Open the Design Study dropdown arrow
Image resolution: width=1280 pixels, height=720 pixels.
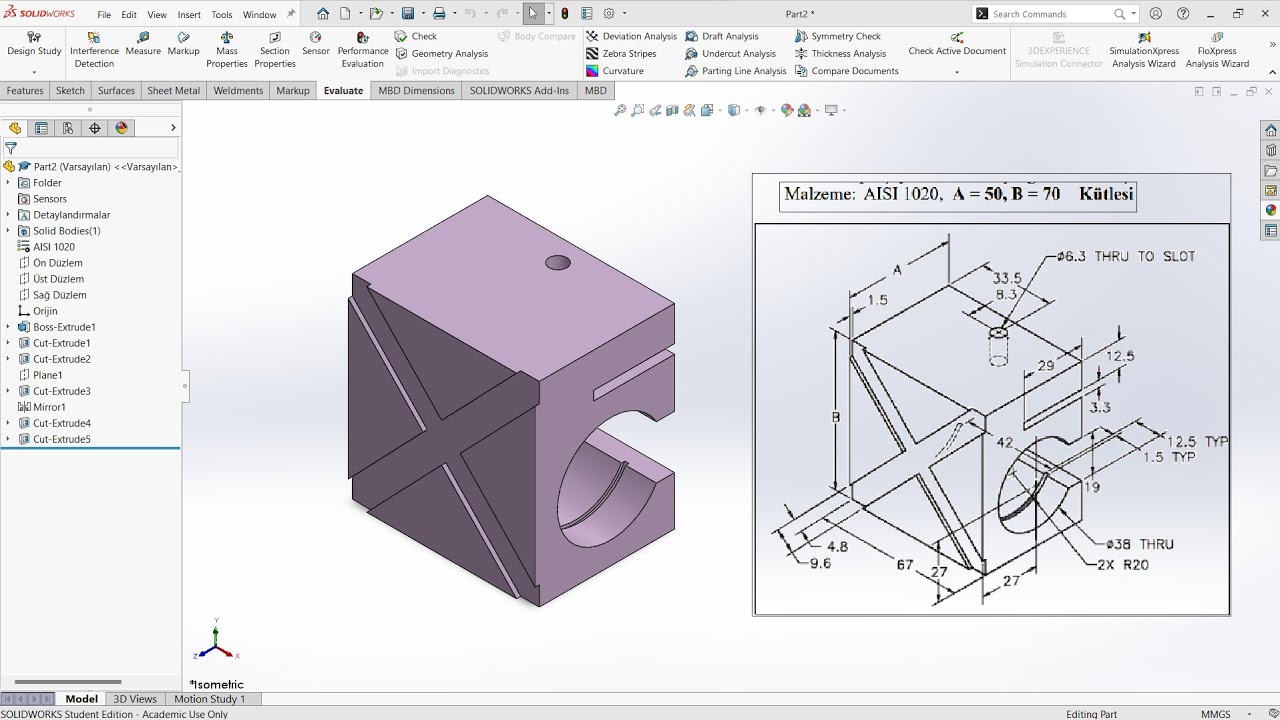(x=34, y=72)
